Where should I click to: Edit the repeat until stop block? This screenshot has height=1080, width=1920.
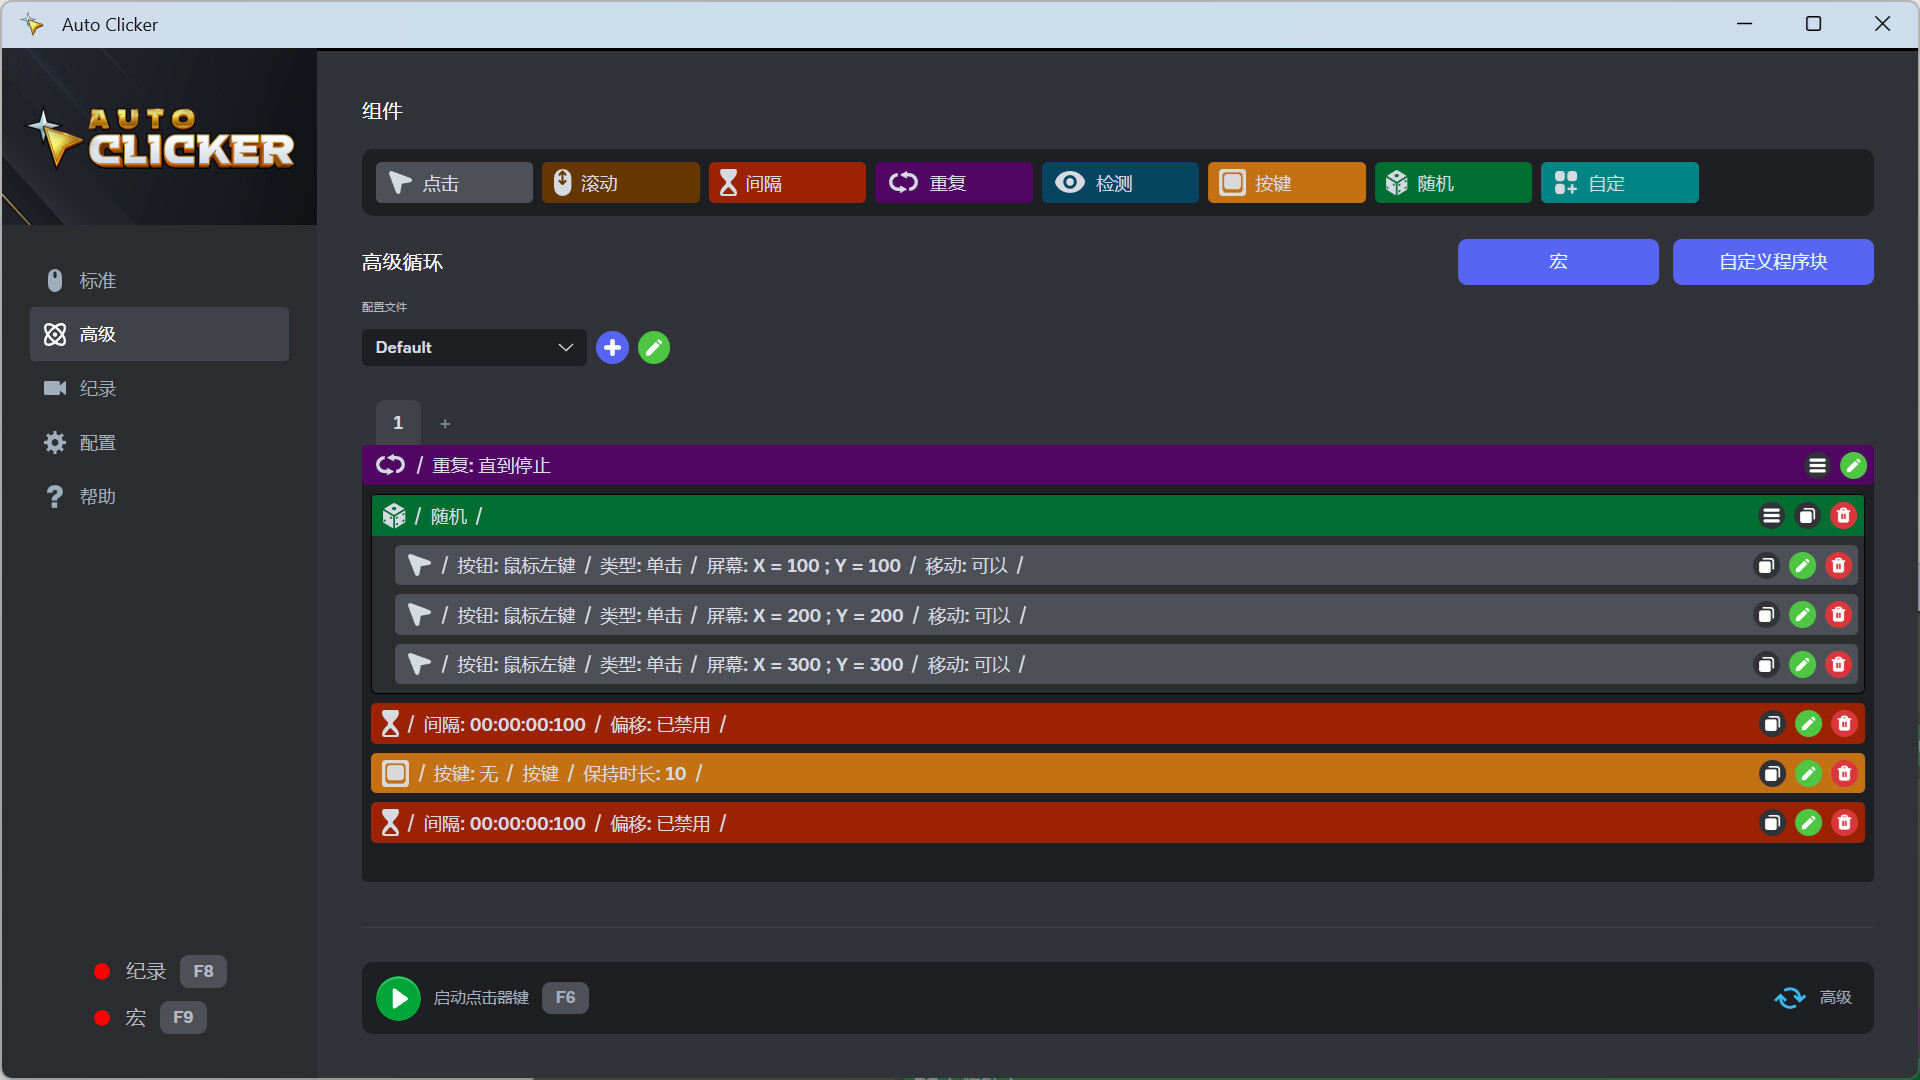(1853, 466)
